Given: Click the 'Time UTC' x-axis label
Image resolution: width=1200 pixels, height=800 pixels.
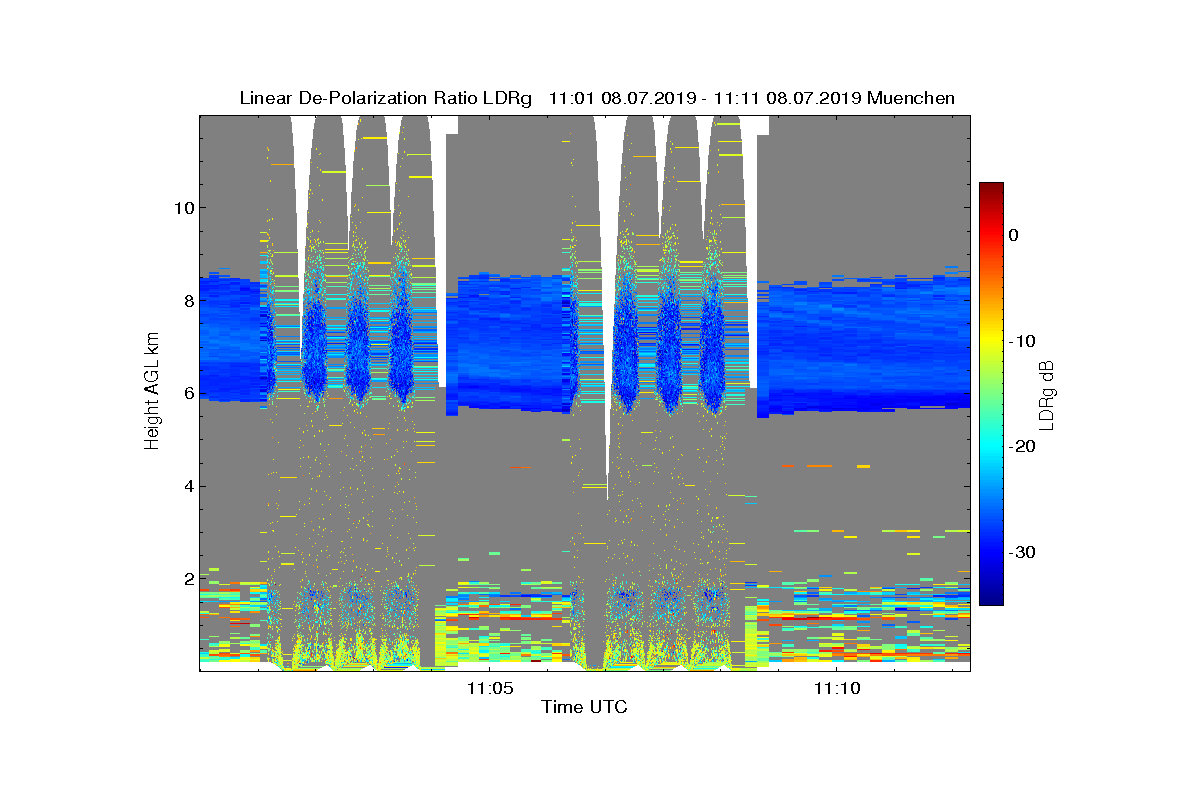Looking at the screenshot, I should (585, 707).
